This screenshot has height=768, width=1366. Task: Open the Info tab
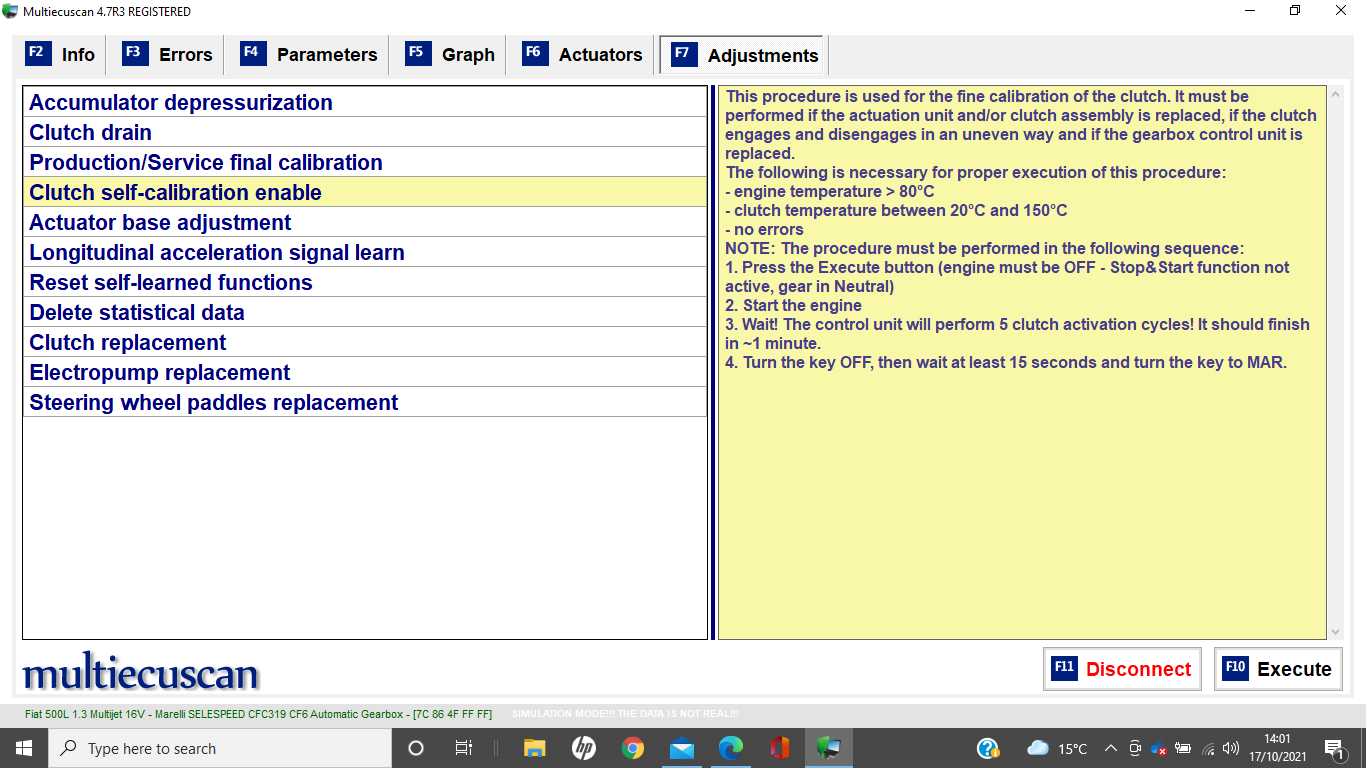pos(61,55)
